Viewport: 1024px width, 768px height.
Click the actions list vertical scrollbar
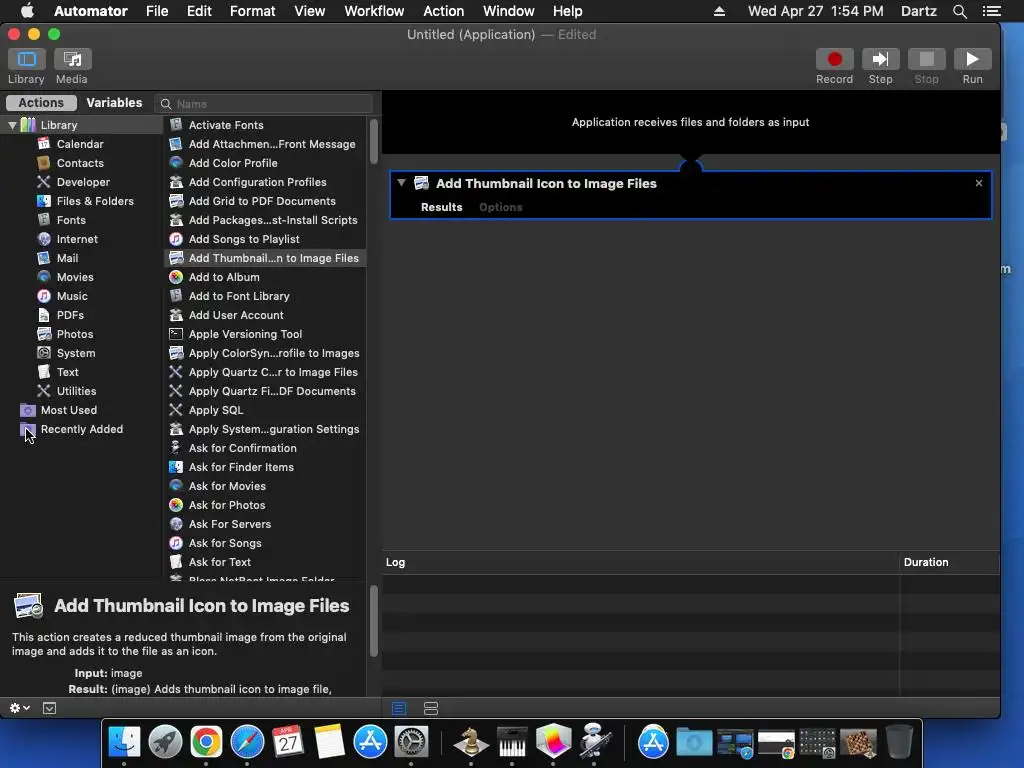(374, 142)
